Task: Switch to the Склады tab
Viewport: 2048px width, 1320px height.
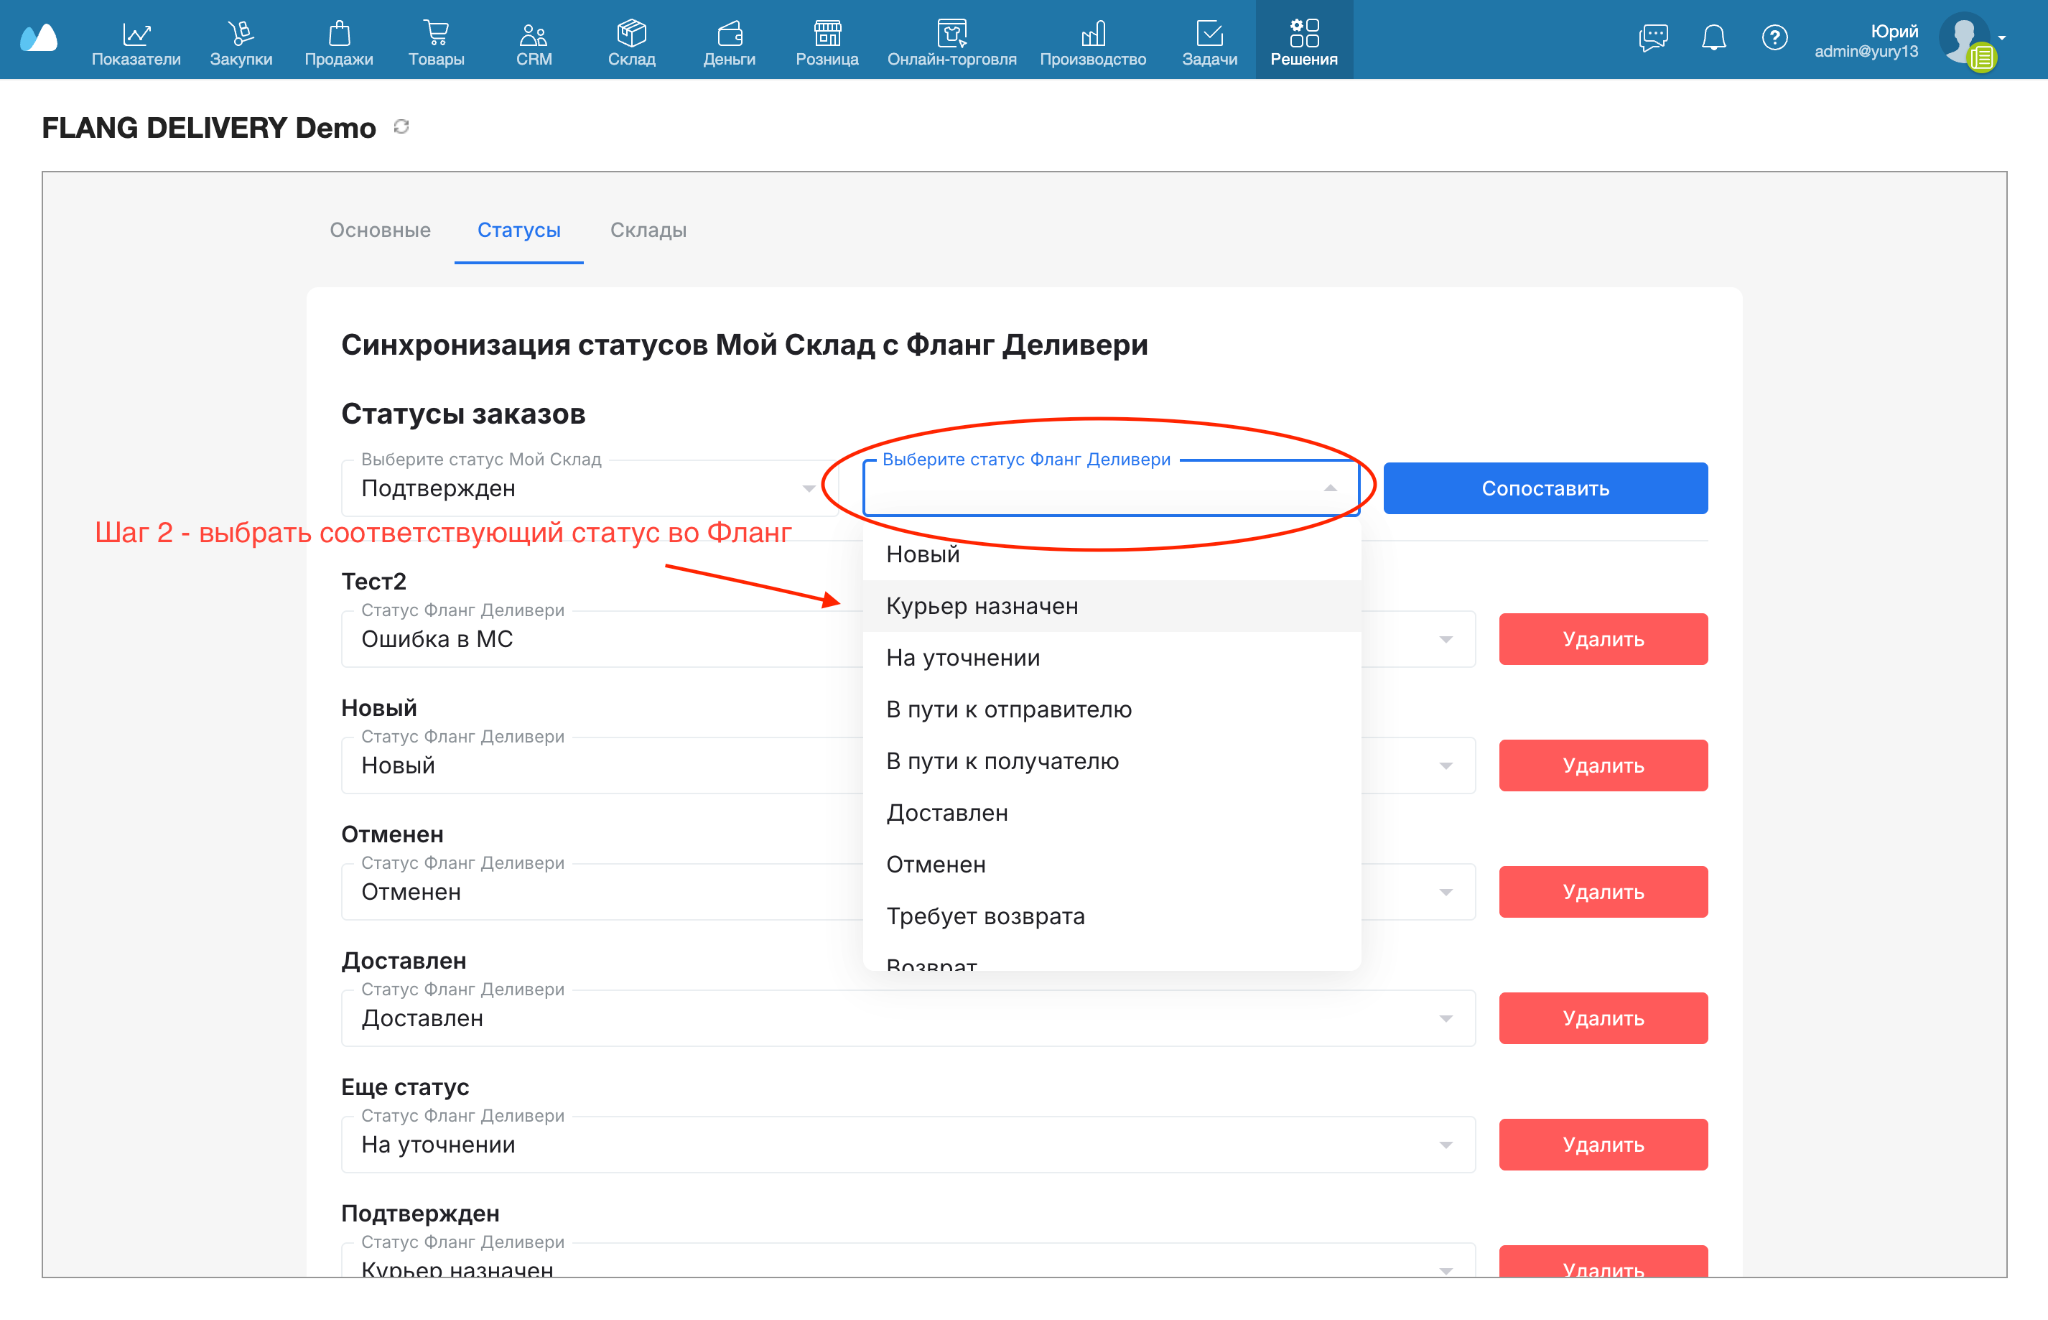Action: pos(648,230)
